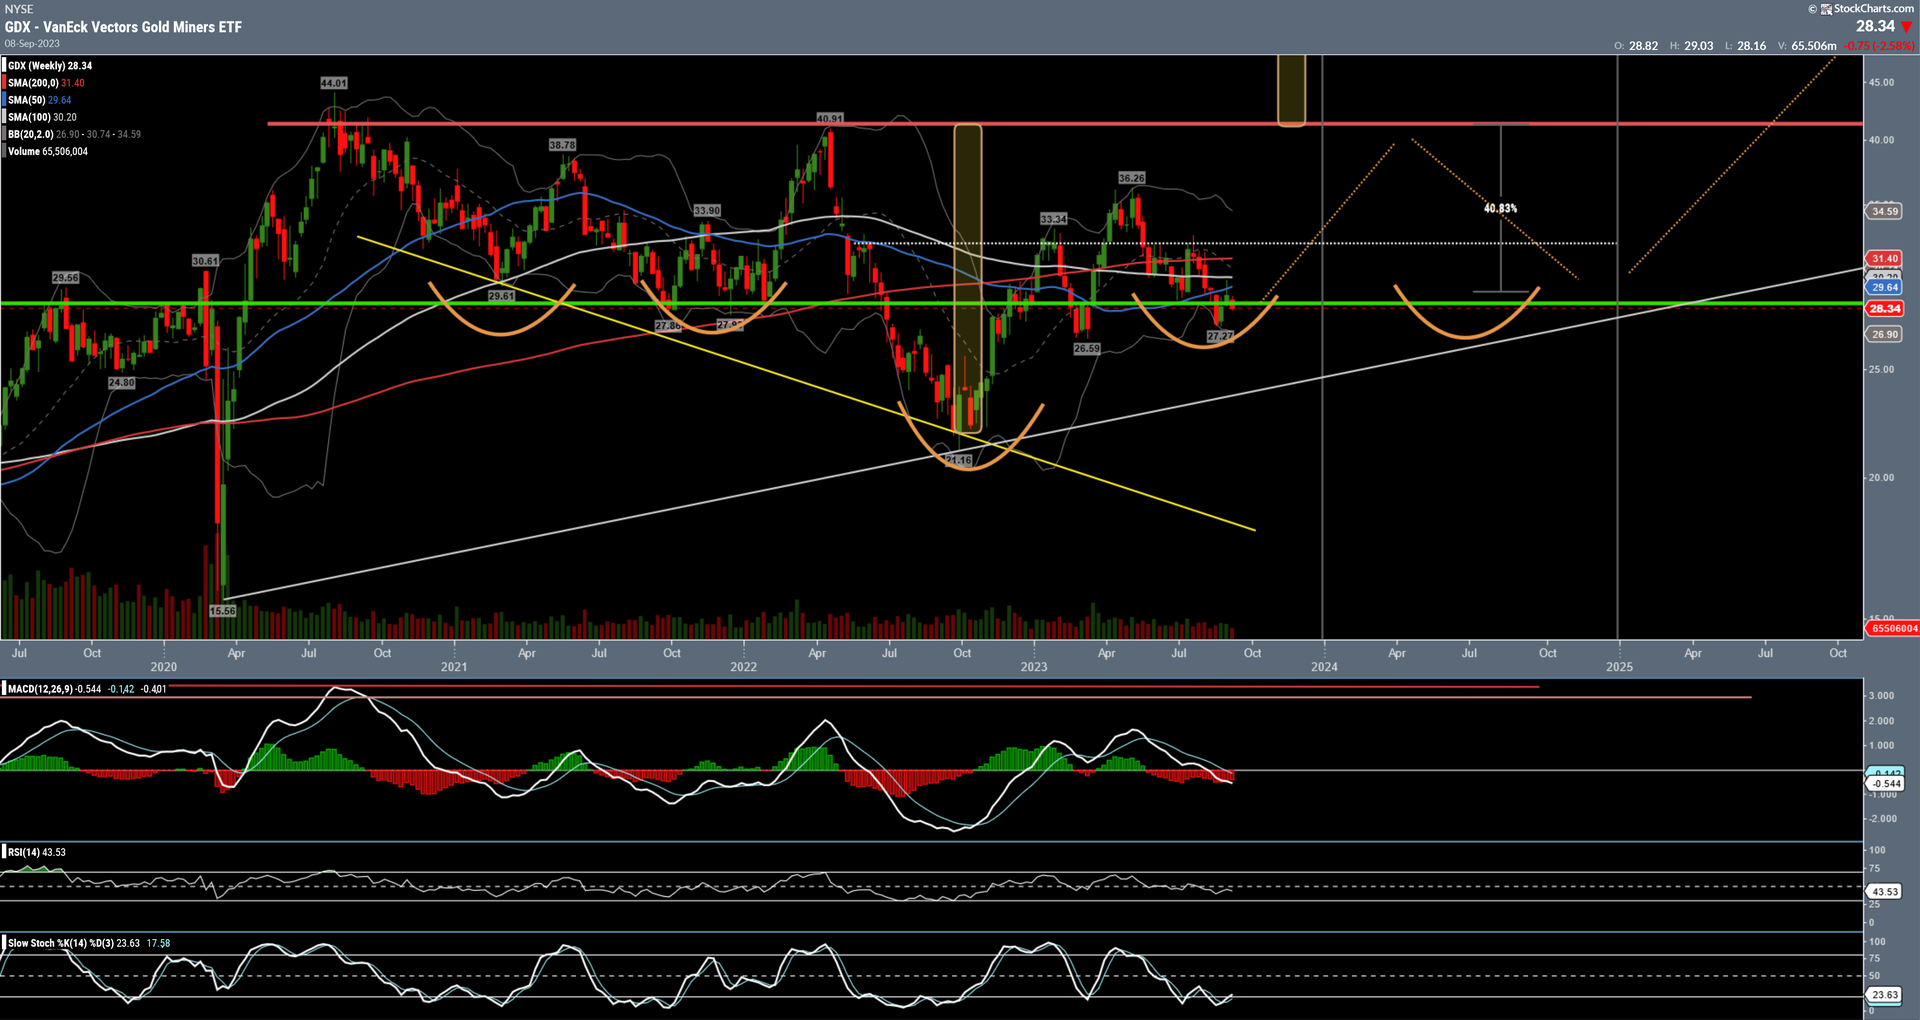The image size is (1920, 1020).
Task: Click the 15.56 low price label
Action: 223,610
